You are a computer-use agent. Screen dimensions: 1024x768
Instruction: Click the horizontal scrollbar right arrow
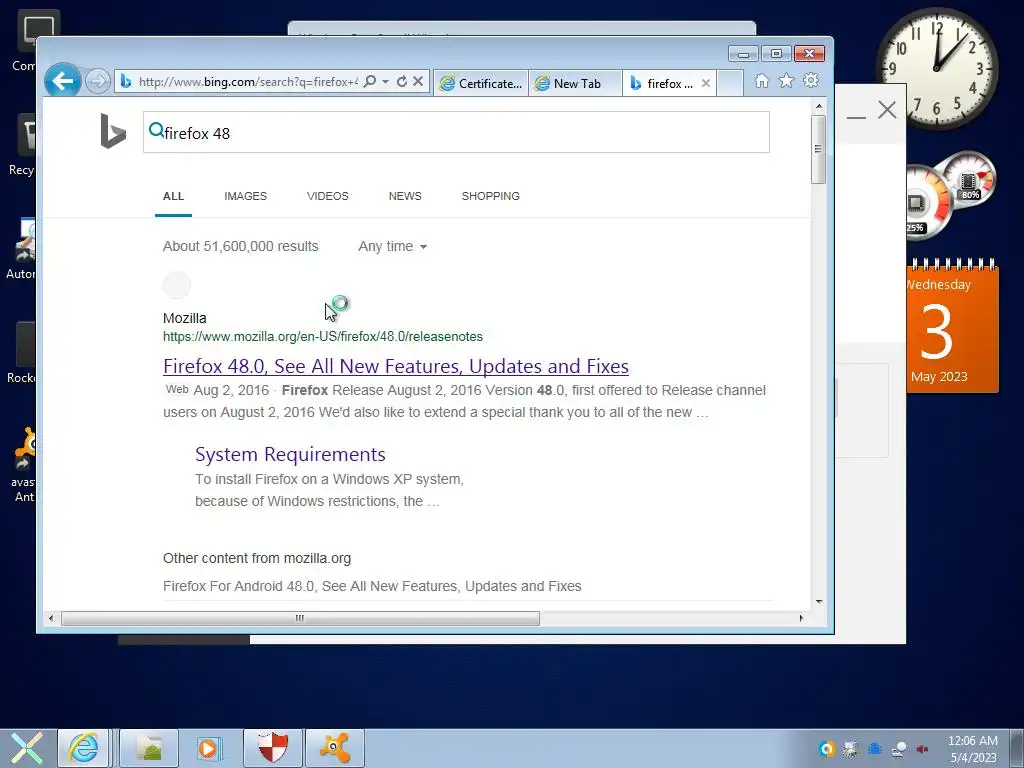pos(801,618)
